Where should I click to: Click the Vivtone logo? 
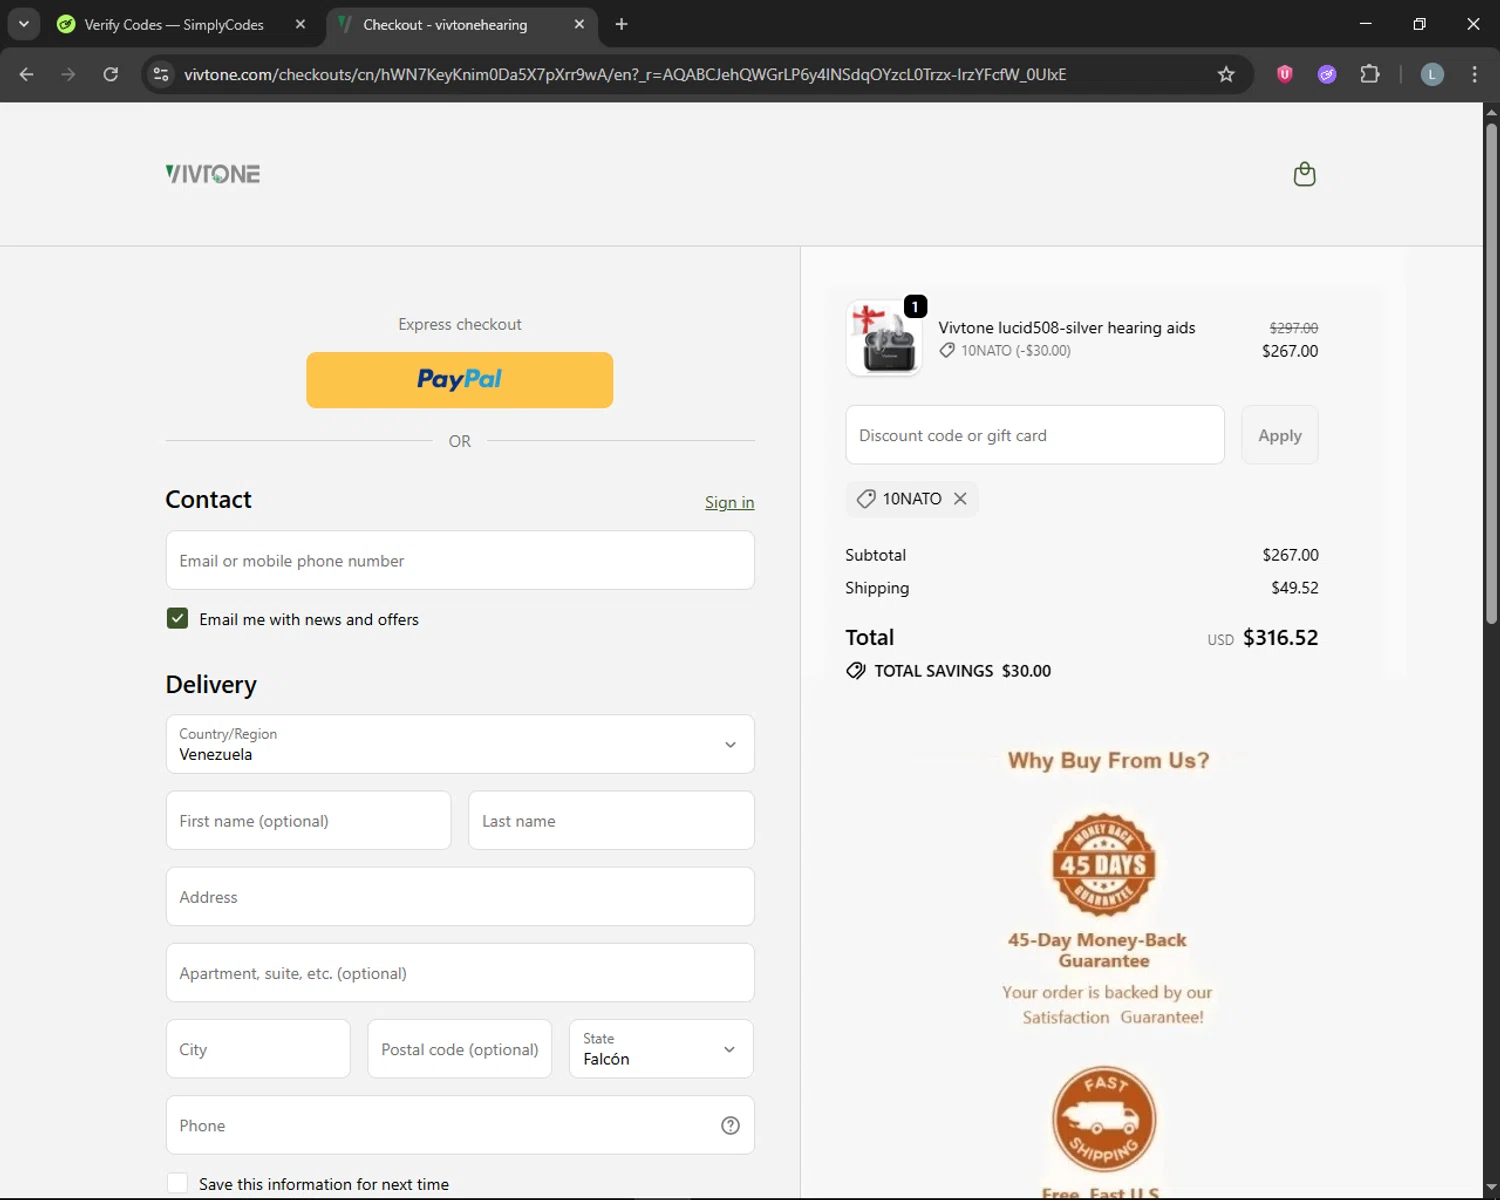tap(213, 174)
